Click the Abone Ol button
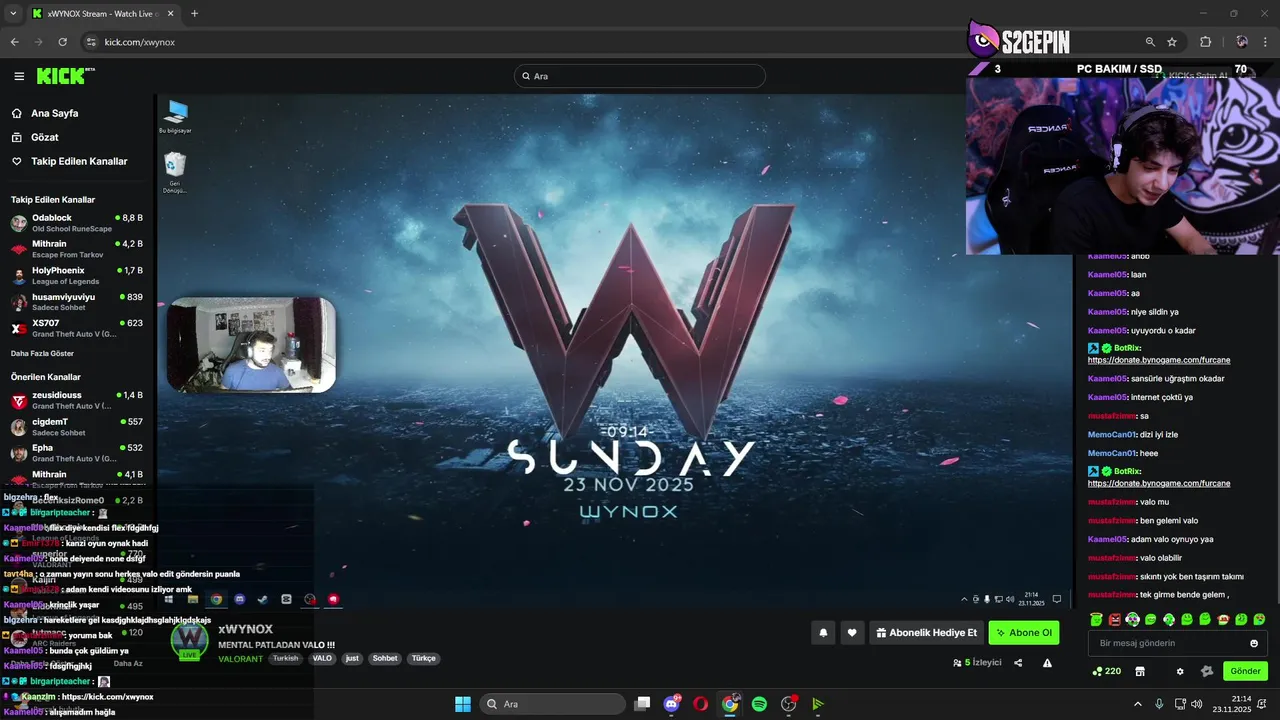This screenshot has width=1280, height=720. pyautogui.click(x=1024, y=632)
